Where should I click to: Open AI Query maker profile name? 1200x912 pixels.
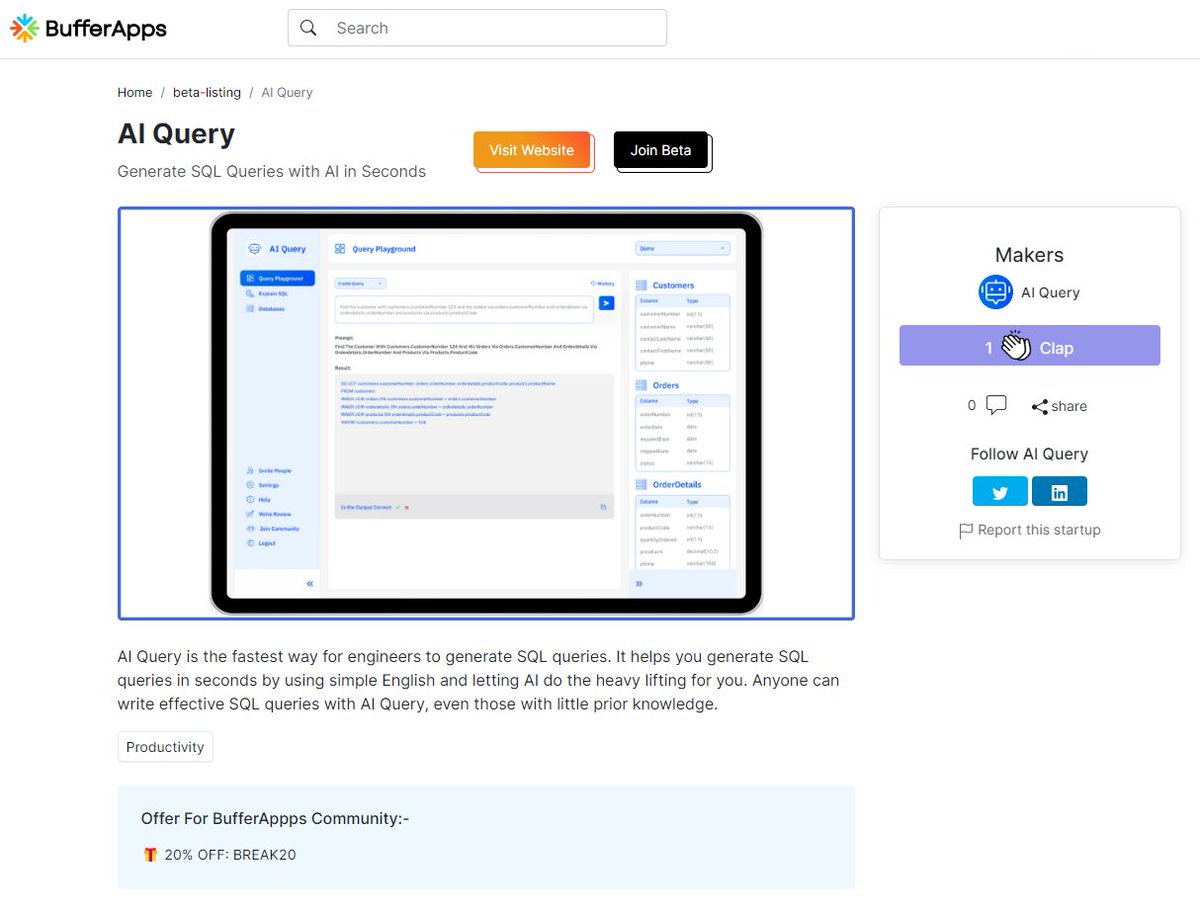1050,293
